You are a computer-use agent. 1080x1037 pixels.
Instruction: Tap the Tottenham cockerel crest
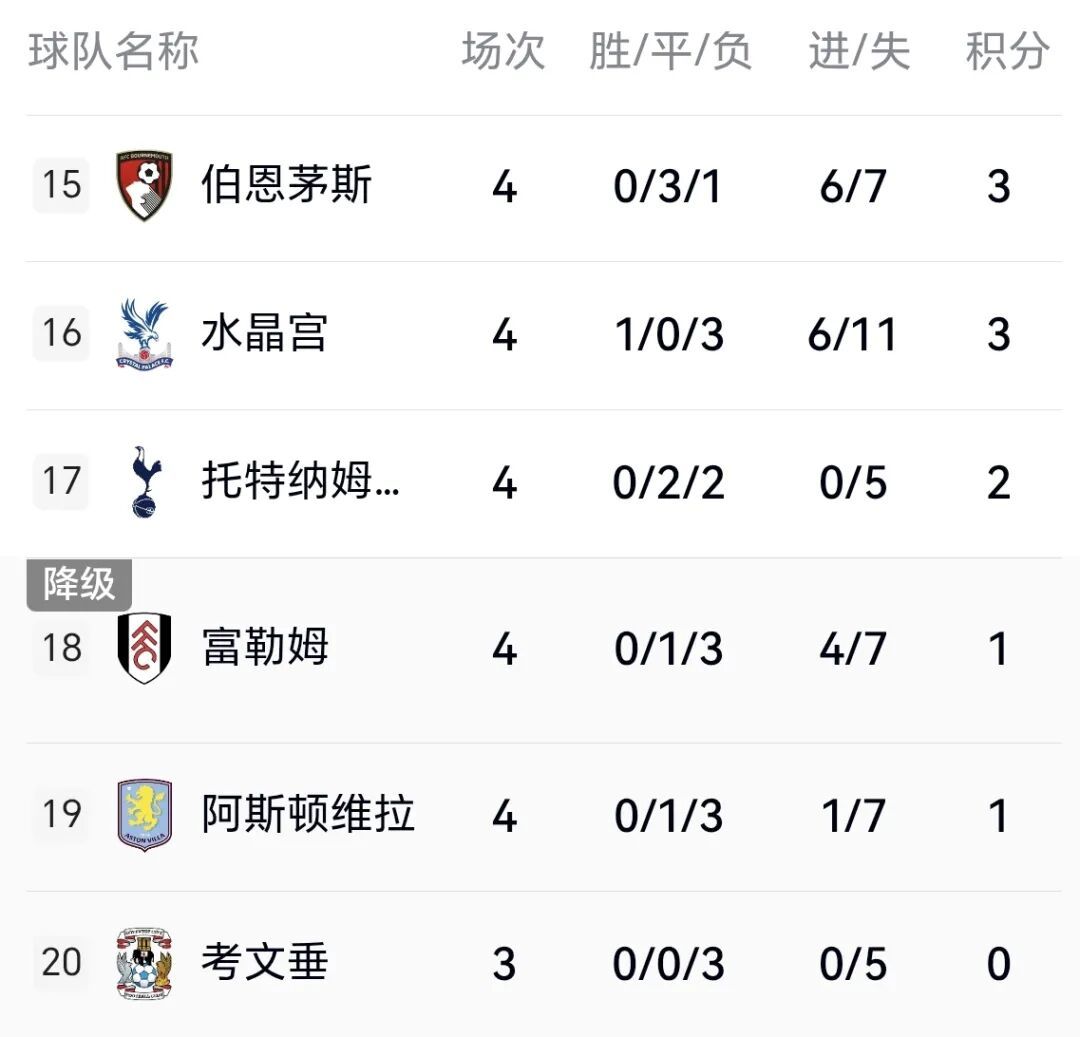click(x=145, y=481)
